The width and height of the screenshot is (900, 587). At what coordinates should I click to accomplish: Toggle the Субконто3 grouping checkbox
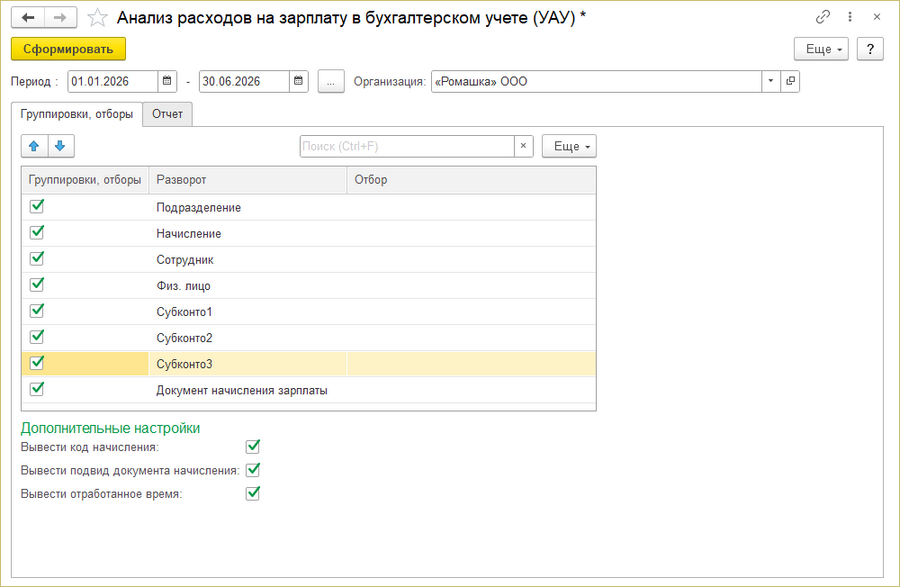[37, 363]
